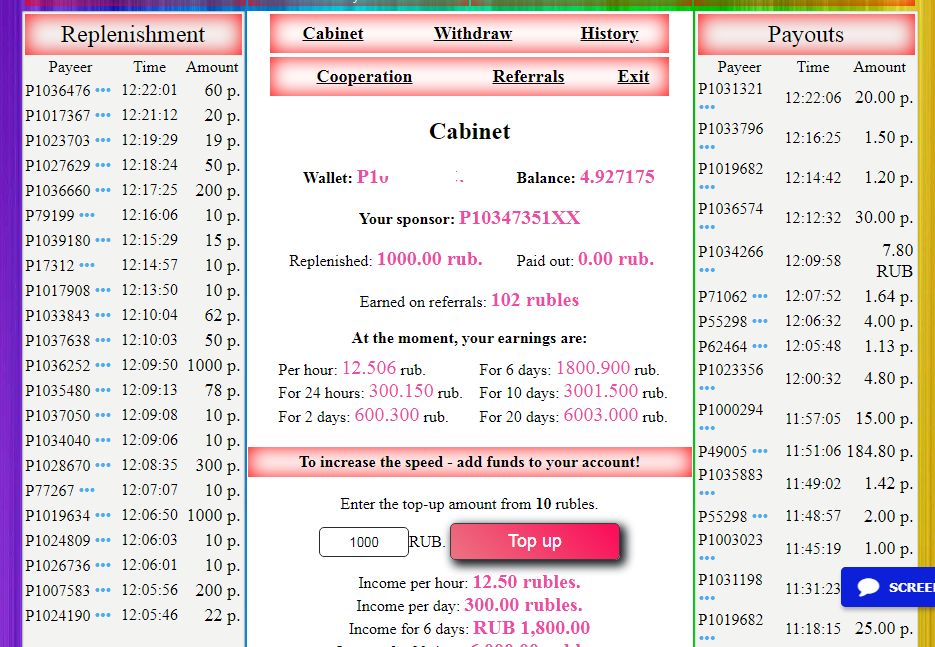
Task: Open the Cabinet menu link
Action: (333, 34)
